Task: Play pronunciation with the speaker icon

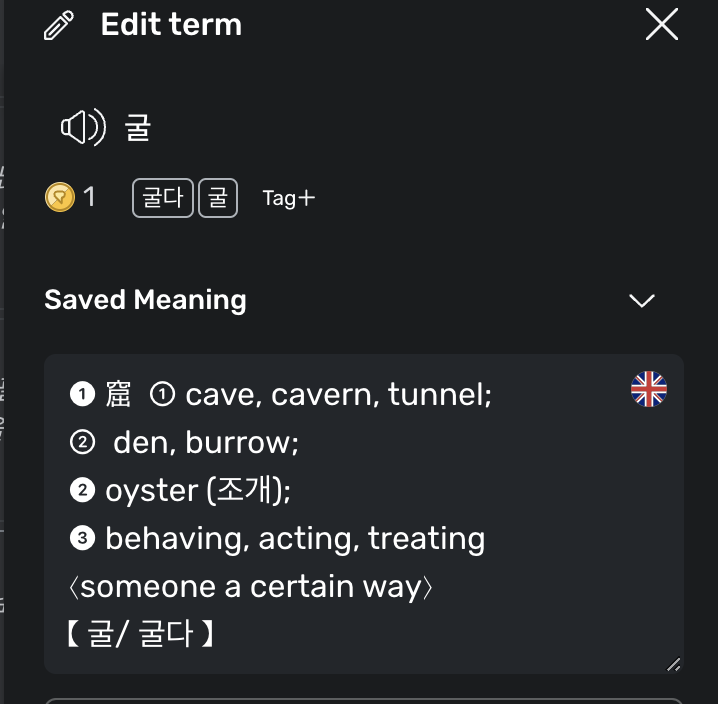Action: tap(83, 127)
